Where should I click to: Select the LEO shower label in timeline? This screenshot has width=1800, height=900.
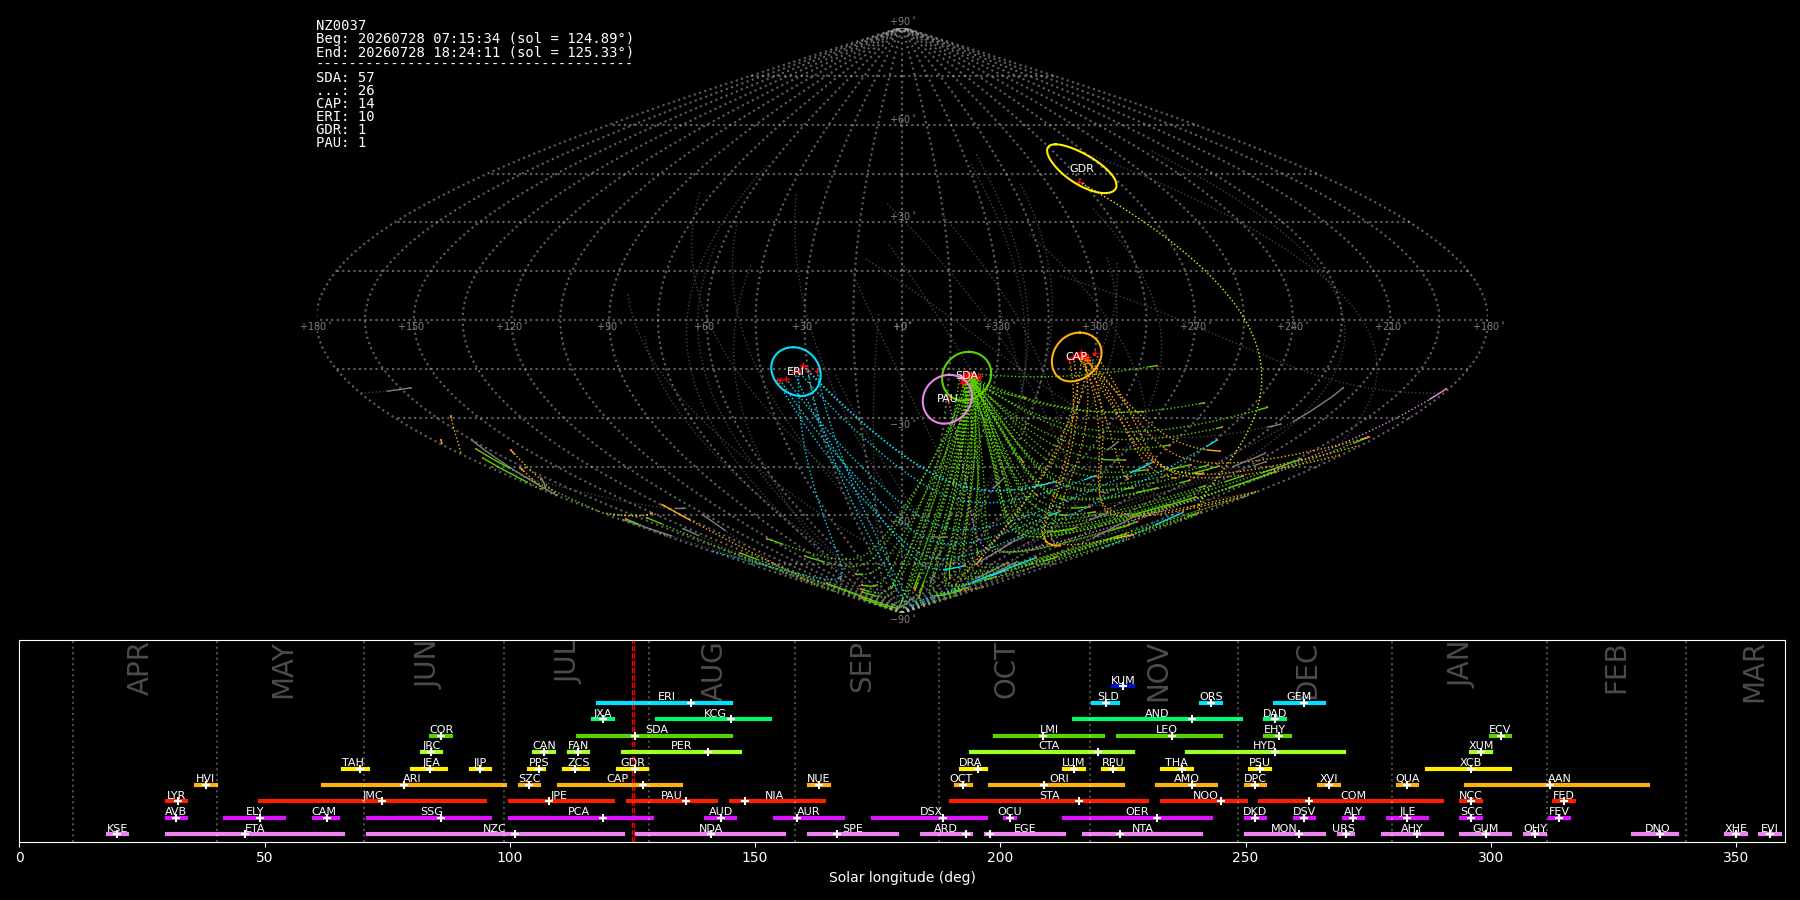[x=1167, y=730]
